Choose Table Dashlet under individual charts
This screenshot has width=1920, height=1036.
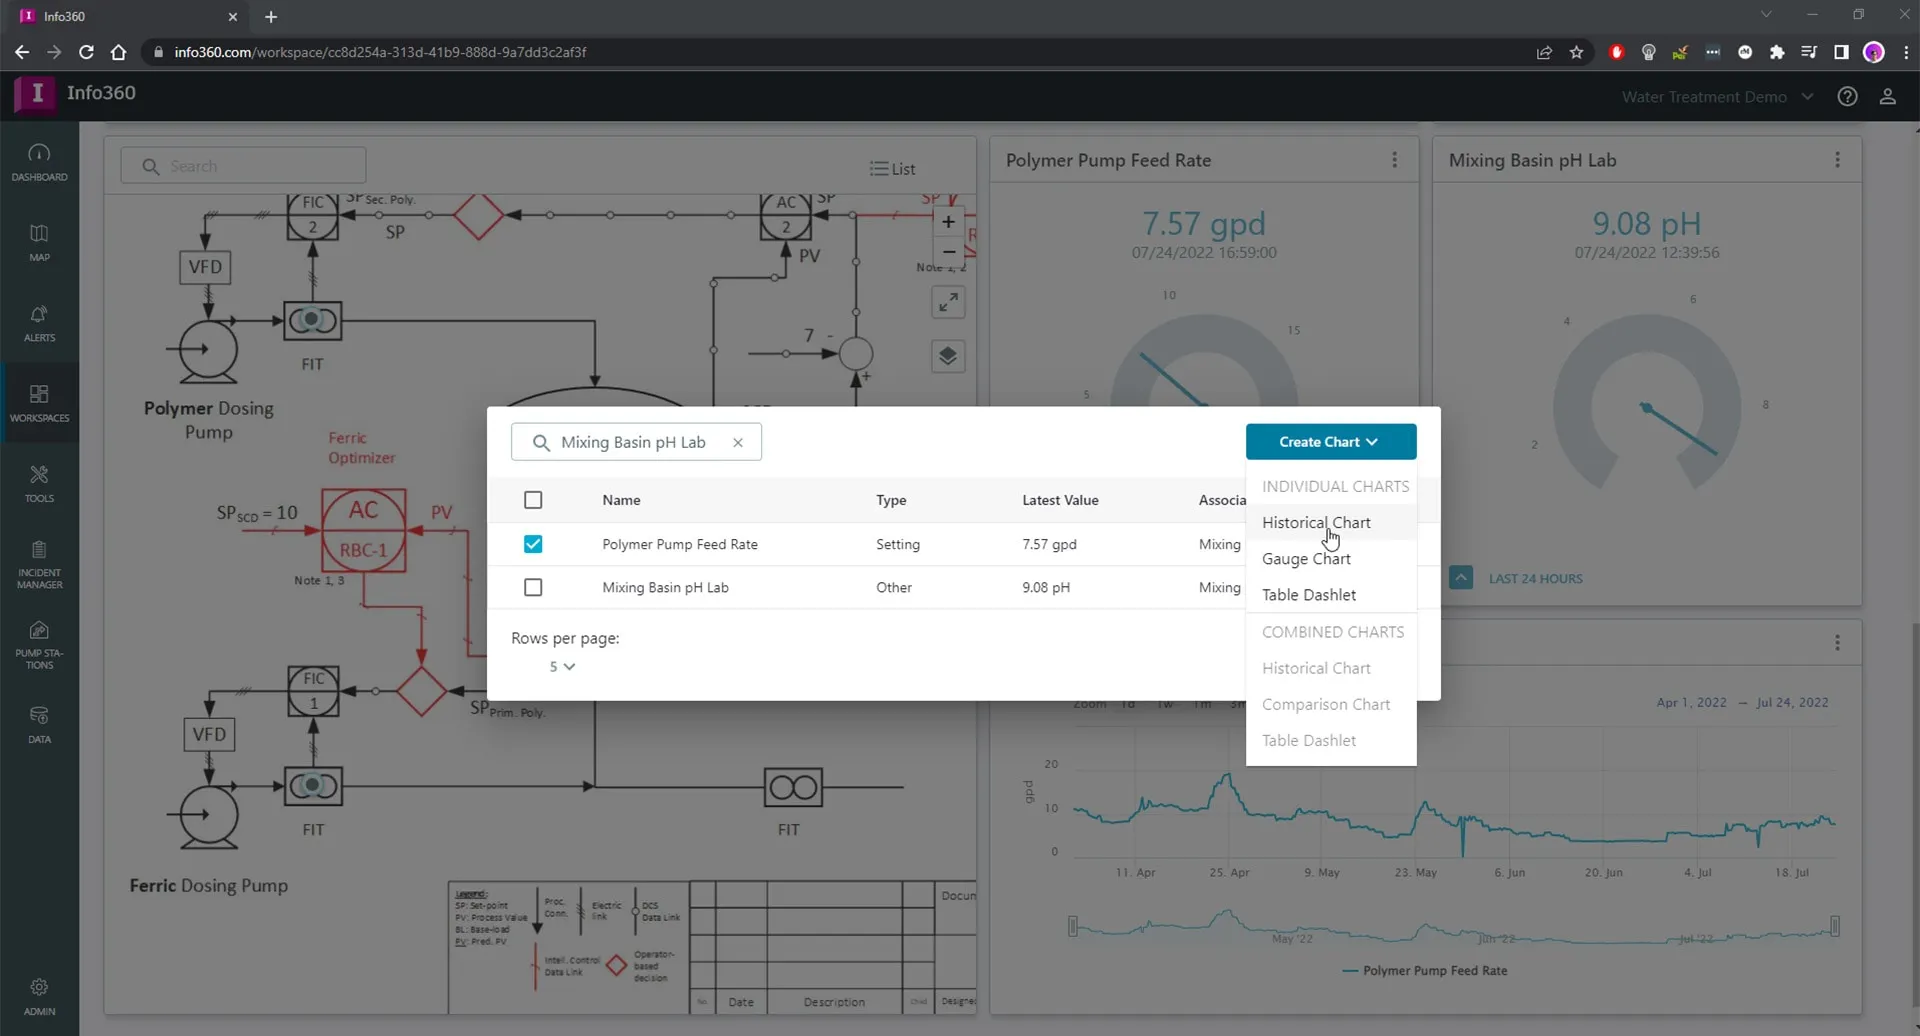pos(1308,595)
